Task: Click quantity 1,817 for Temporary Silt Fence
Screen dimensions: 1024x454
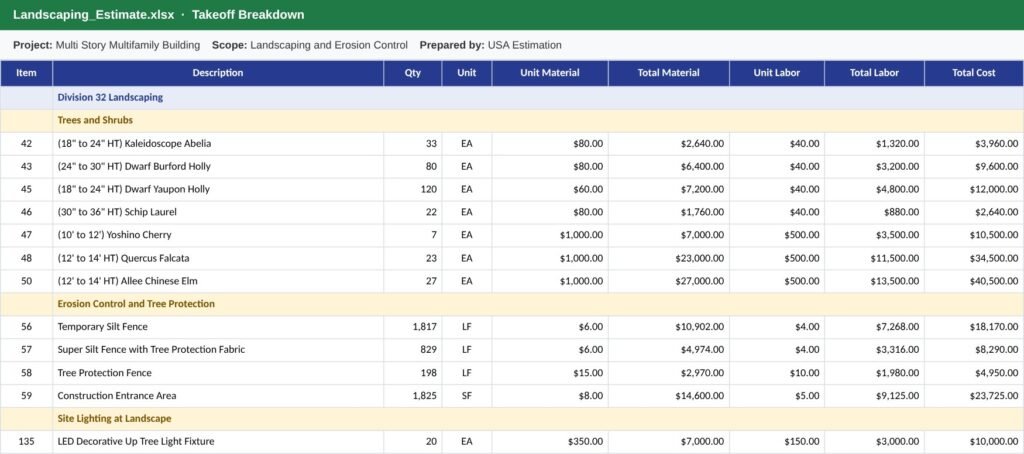Action: (413, 327)
